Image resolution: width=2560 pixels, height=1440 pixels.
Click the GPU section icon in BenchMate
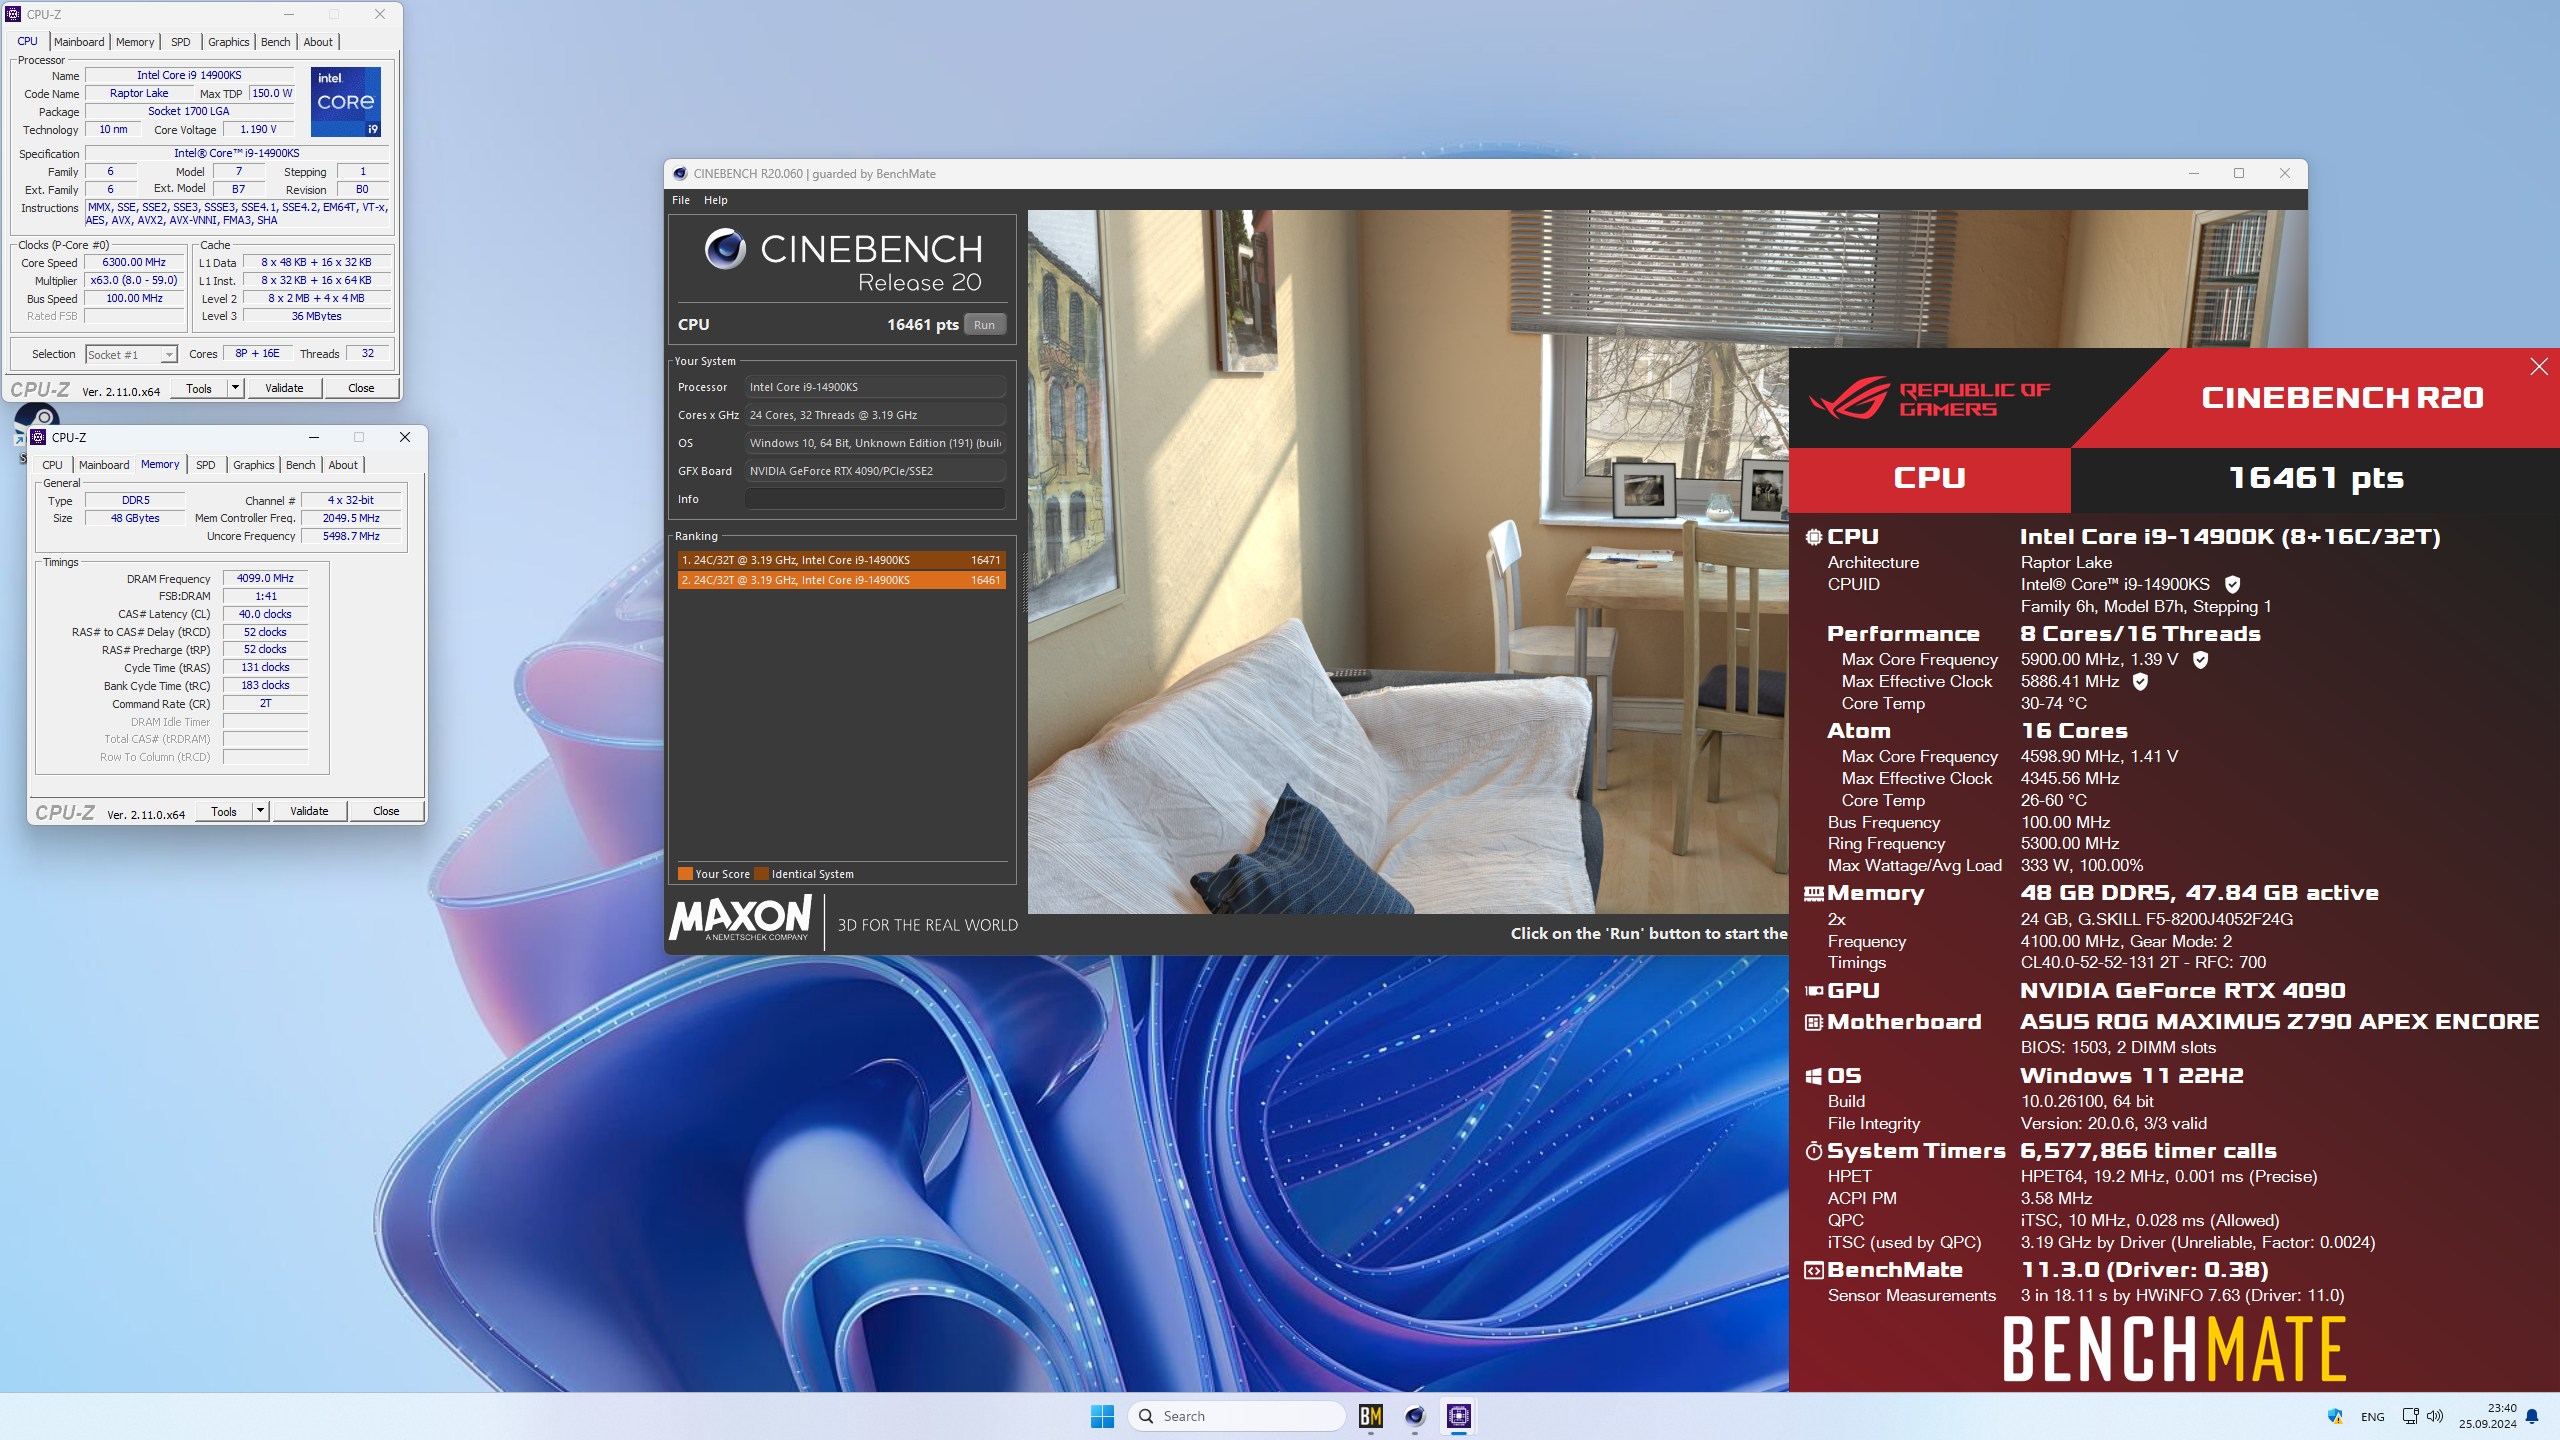pyautogui.click(x=1813, y=991)
